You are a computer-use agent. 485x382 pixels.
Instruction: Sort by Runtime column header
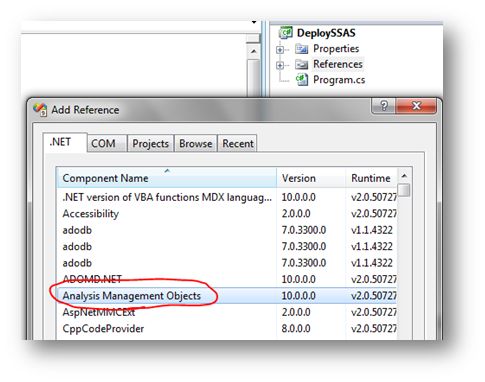tap(372, 178)
